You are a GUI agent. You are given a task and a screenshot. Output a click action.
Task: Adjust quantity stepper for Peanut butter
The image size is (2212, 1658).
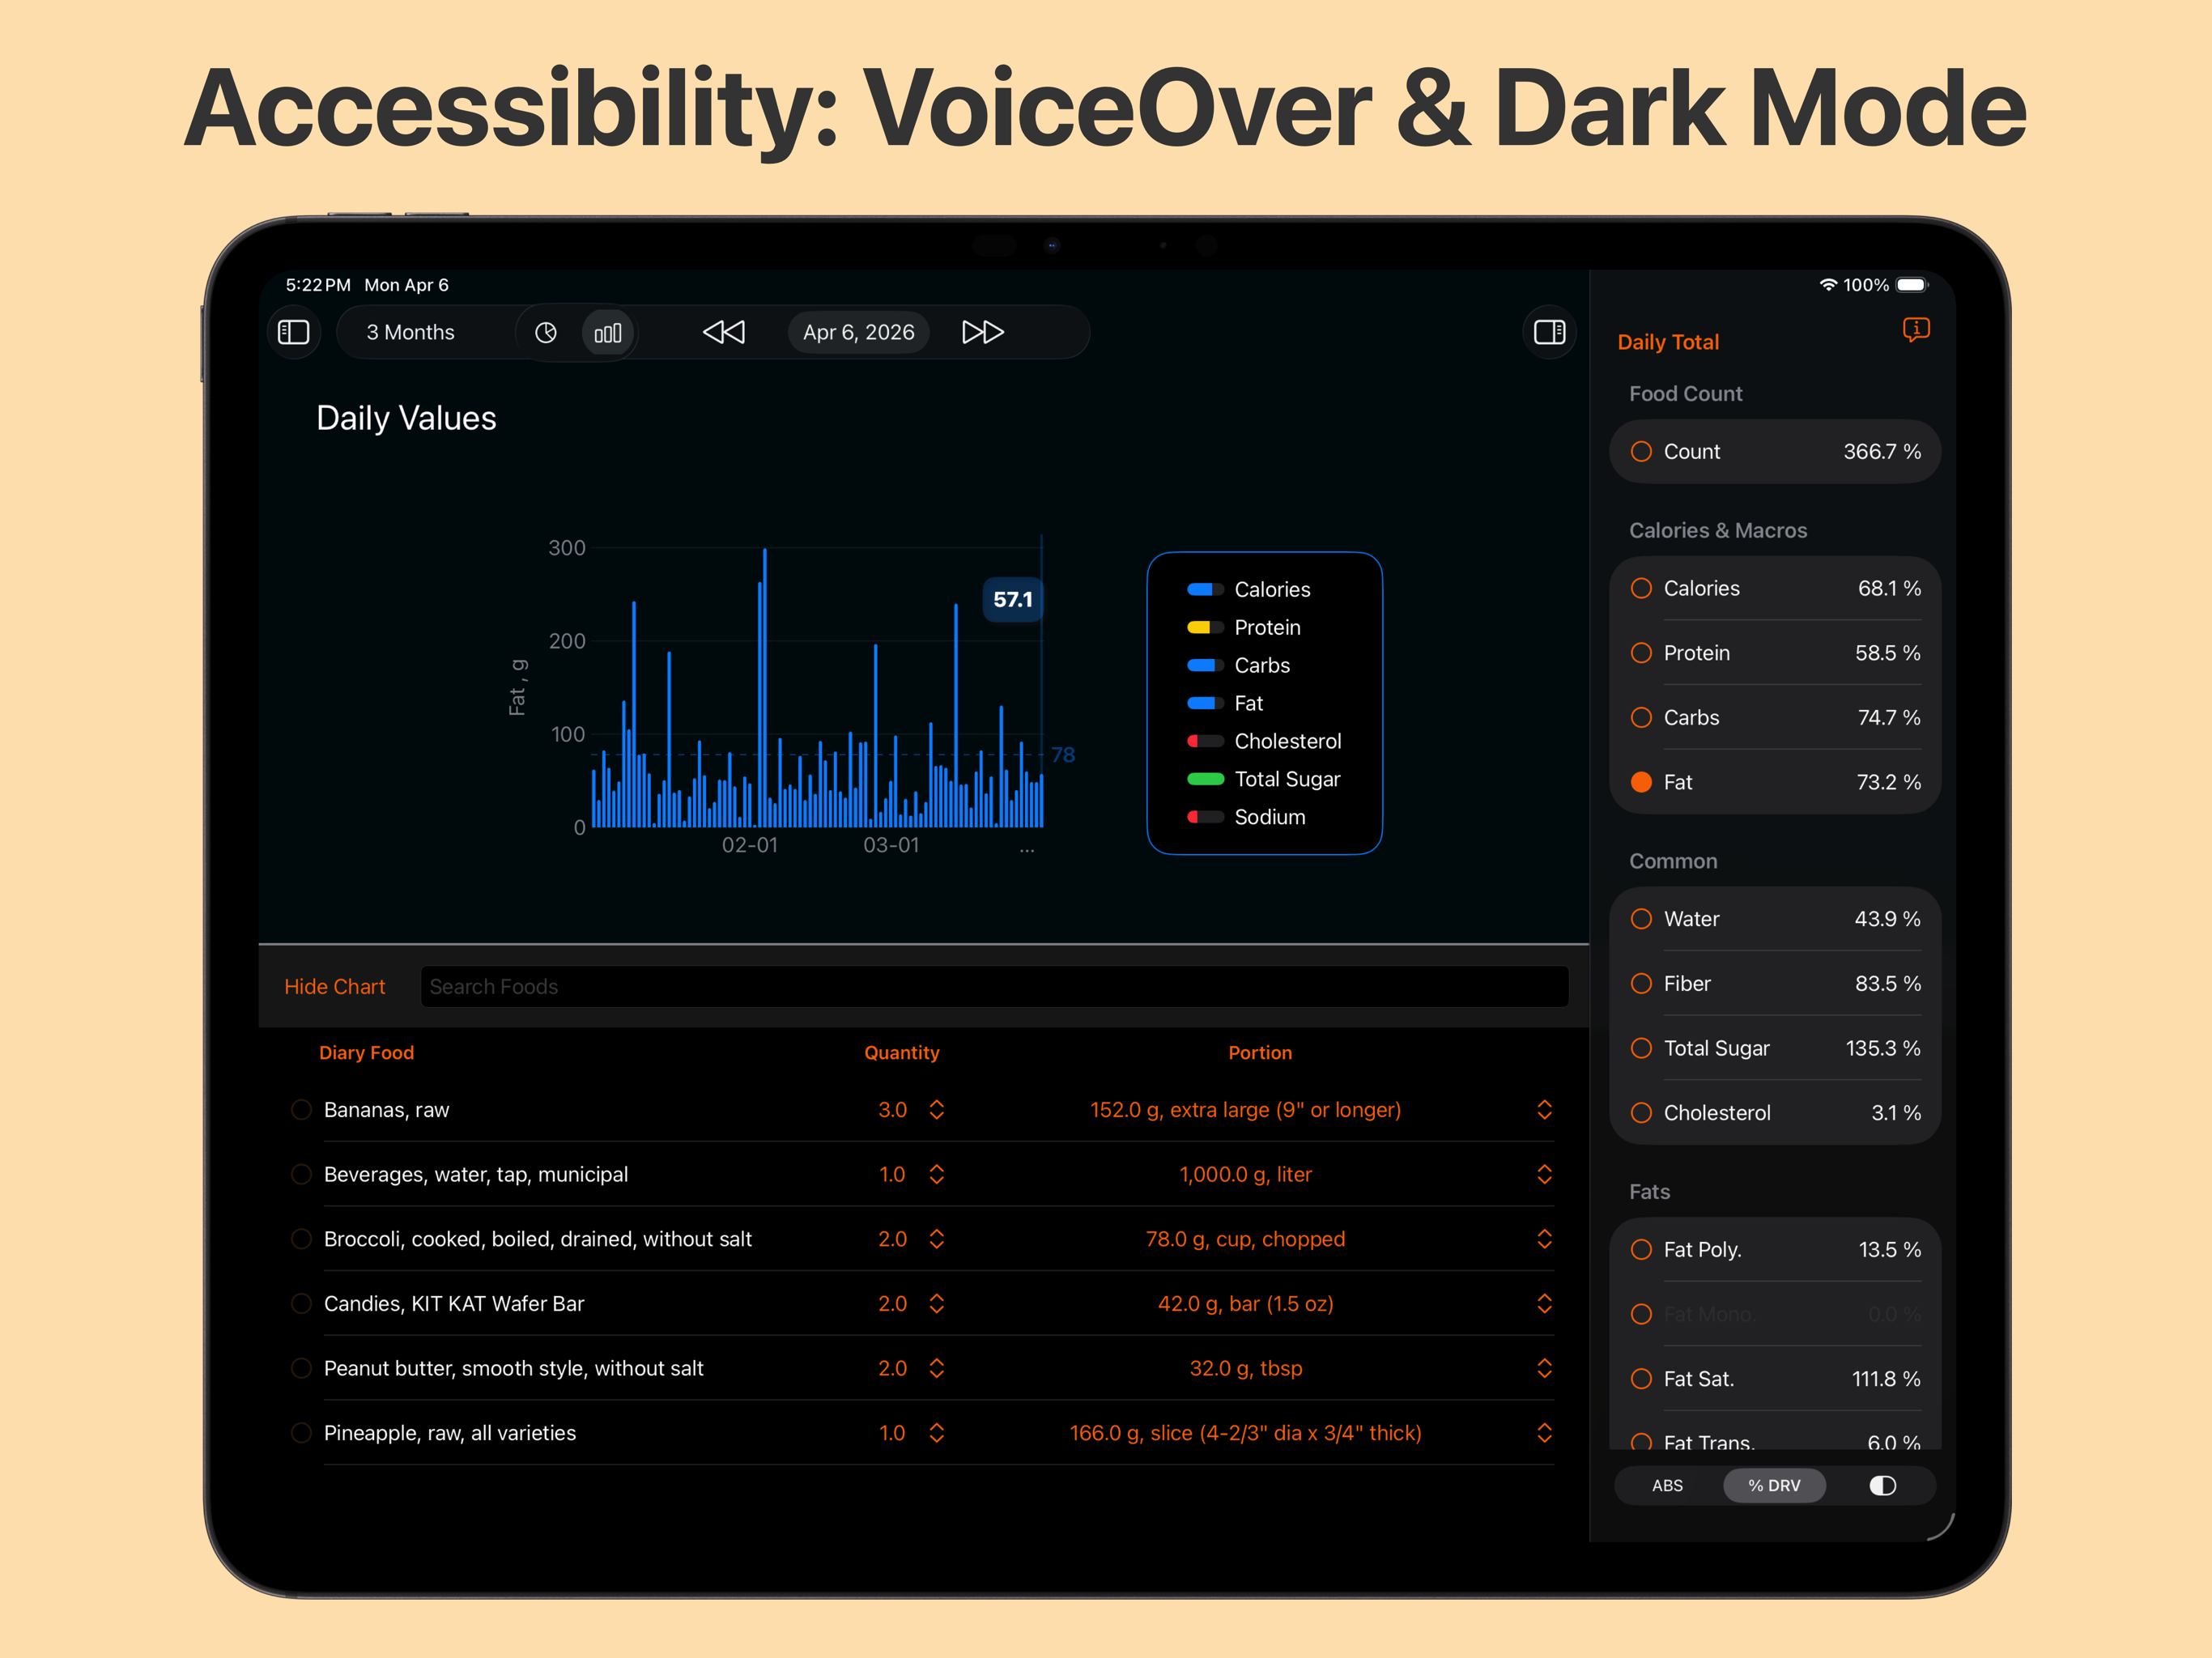(x=936, y=1368)
